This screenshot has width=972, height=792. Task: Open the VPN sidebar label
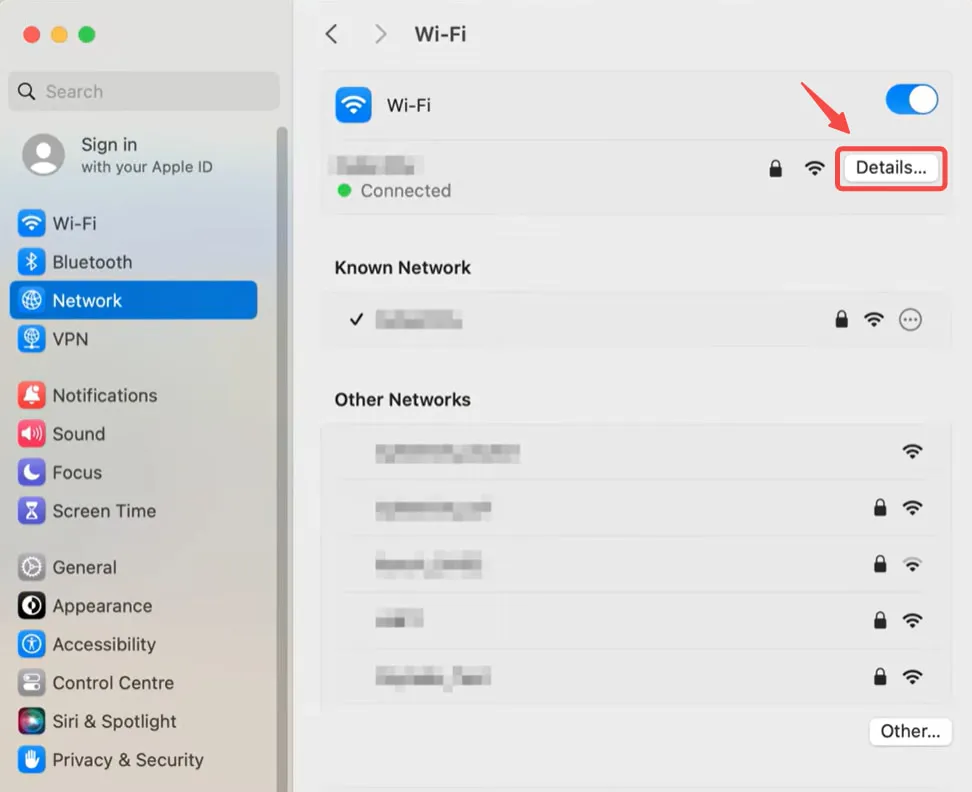70,339
